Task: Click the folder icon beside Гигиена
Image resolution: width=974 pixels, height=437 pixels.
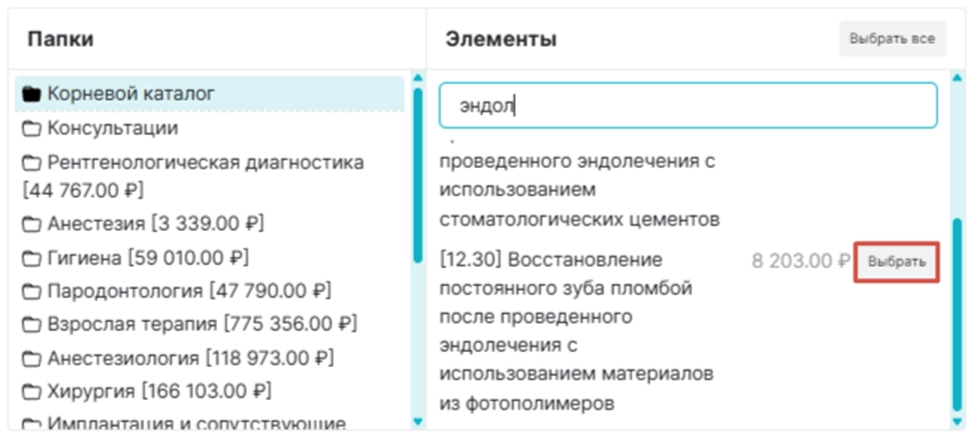Action: (31, 258)
